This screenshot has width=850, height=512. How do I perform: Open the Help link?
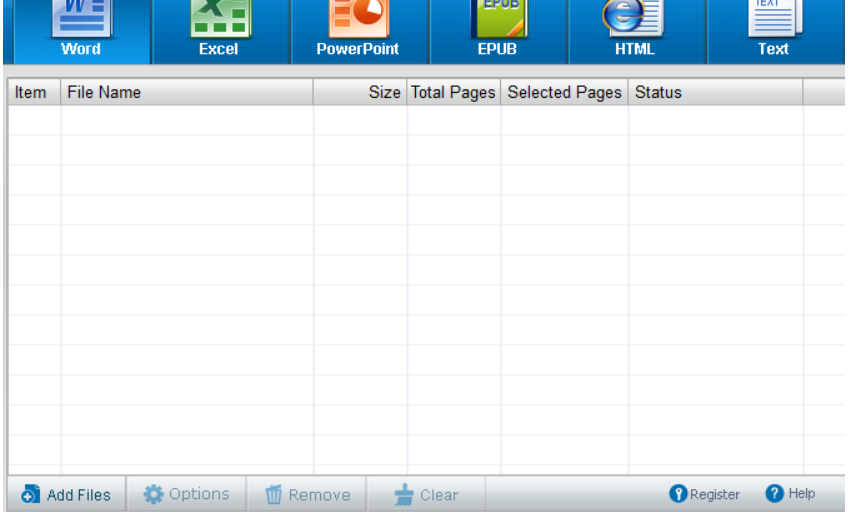pos(790,494)
